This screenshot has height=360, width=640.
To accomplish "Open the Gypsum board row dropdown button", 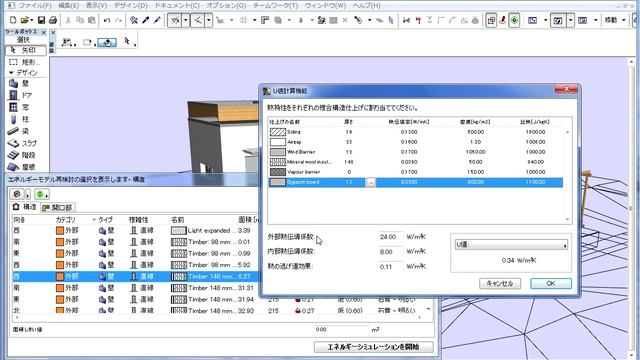I will (370, 182).
